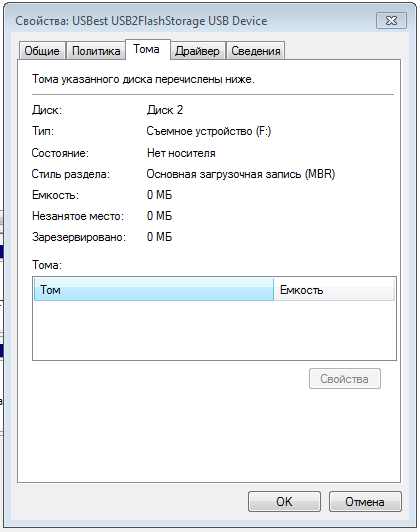This screenshot has height=532, width=417.
Task: Click the Нет носителя status text
Action: [181, 153]
